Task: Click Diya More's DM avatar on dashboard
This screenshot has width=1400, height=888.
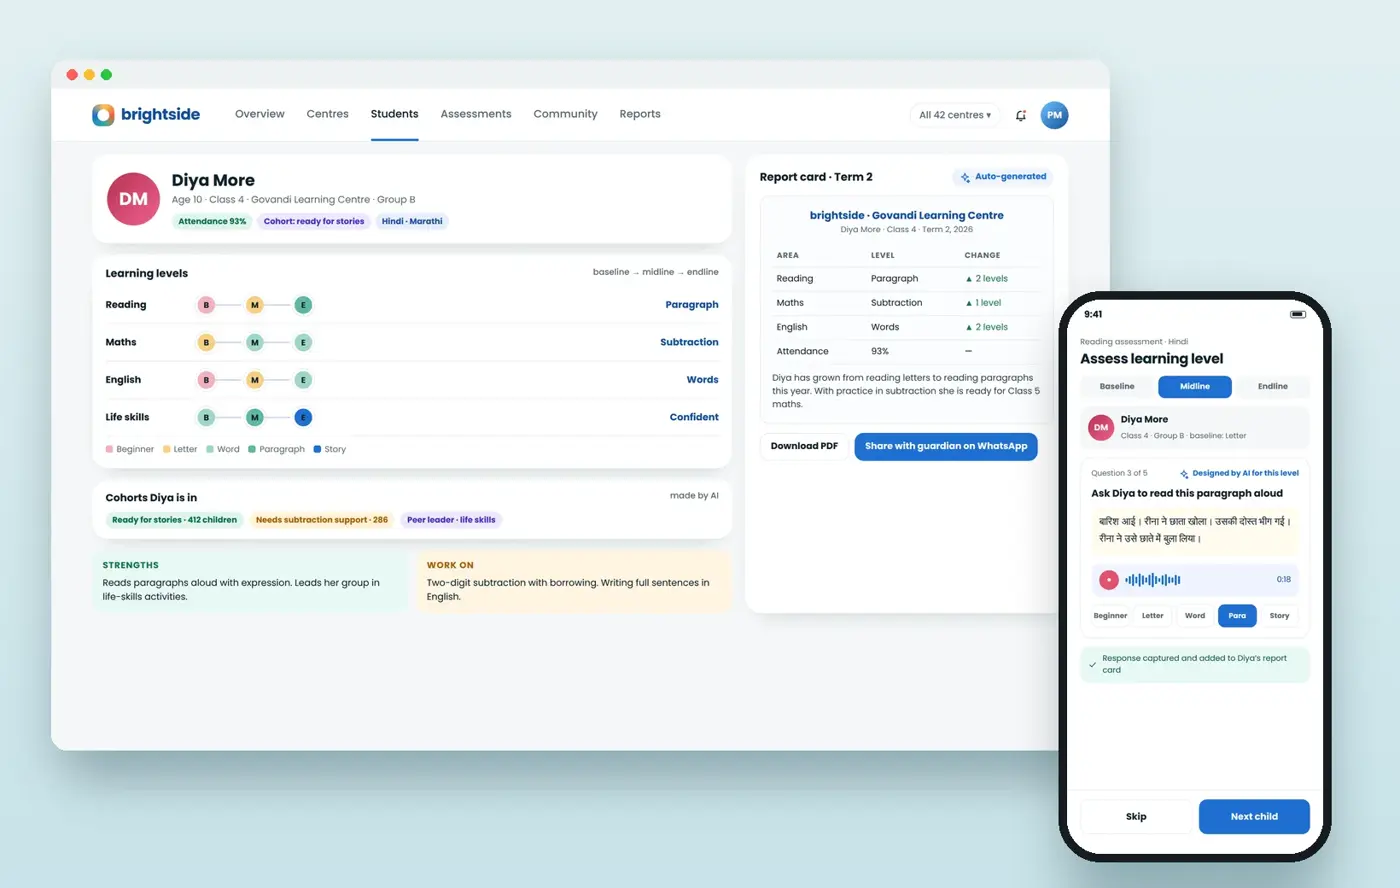Action: point(134,199)
